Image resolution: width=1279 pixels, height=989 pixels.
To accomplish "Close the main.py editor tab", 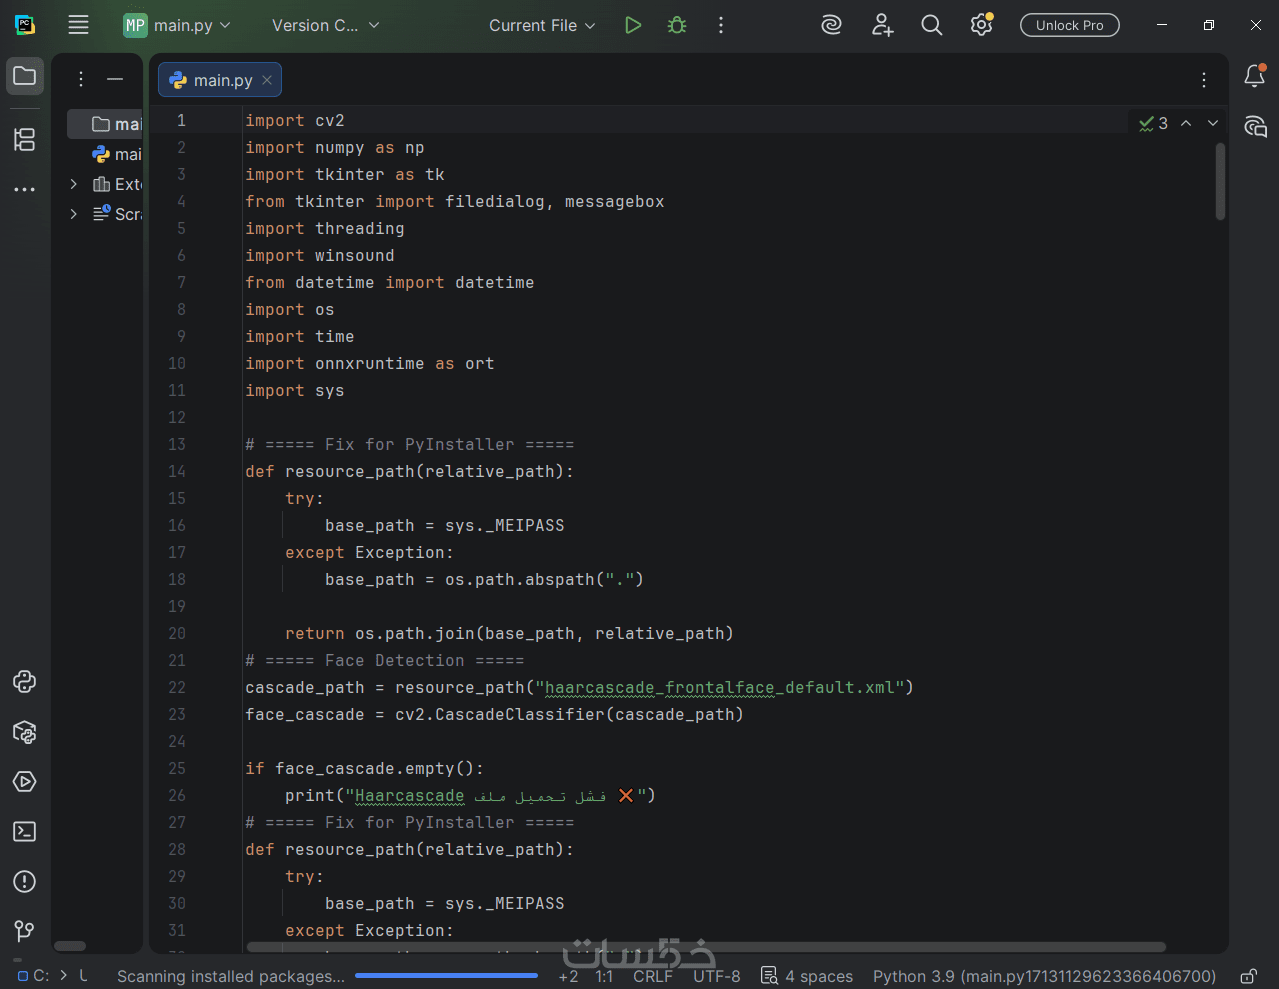I will point(267,80).
